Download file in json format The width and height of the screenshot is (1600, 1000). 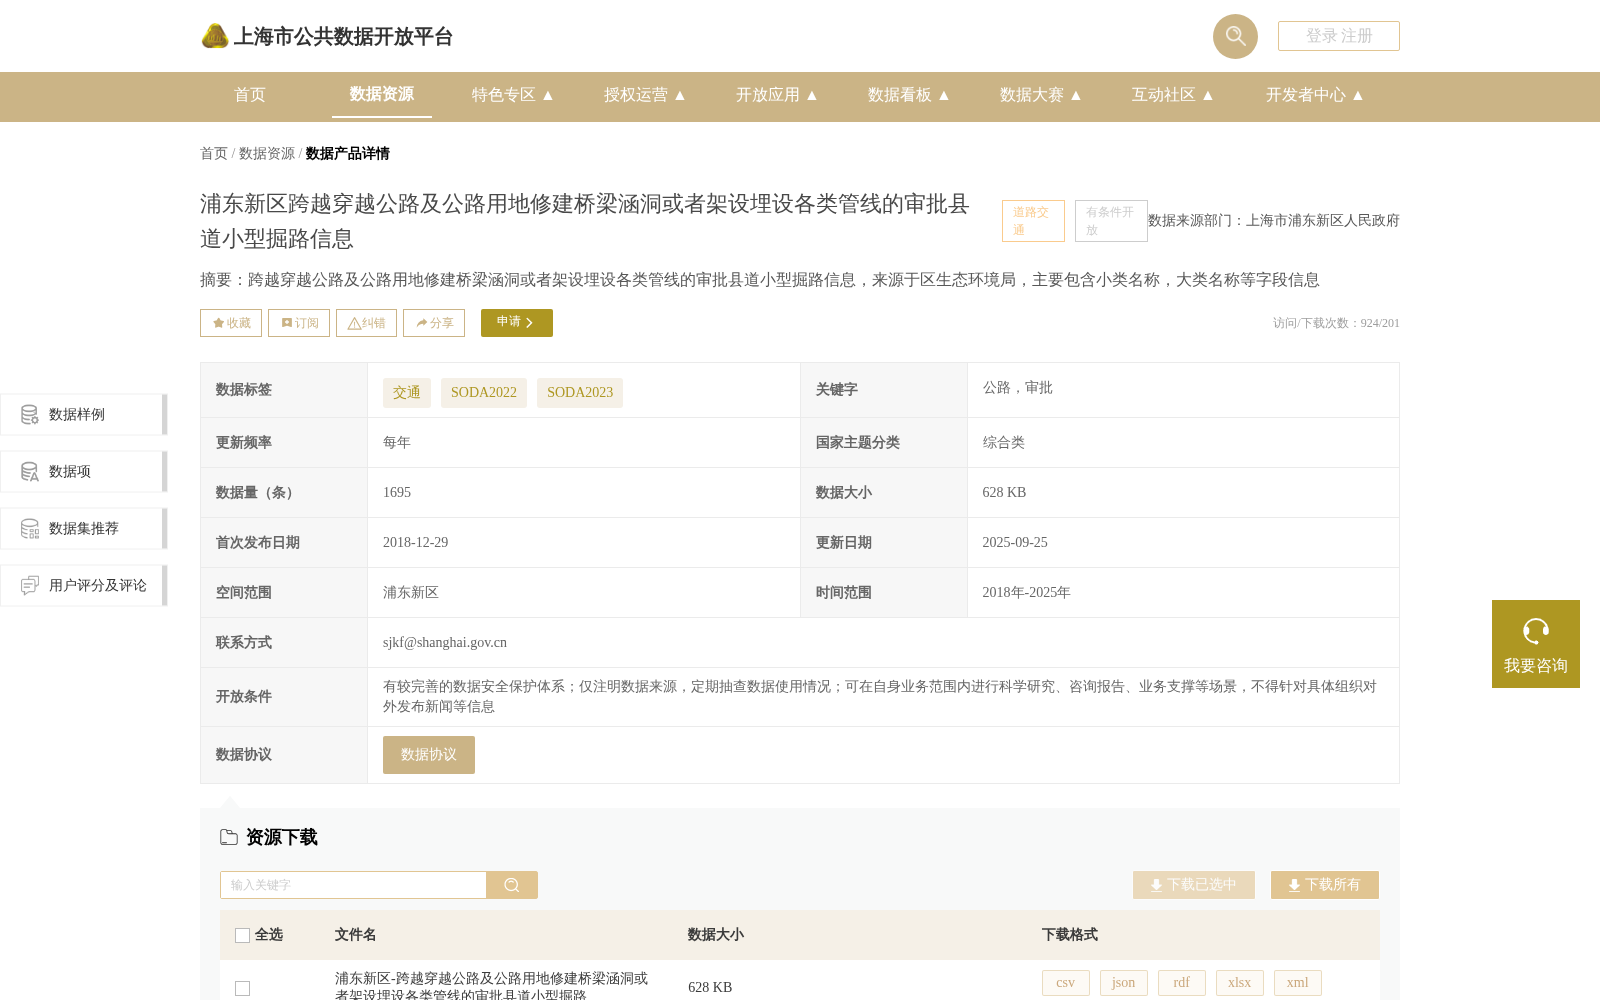pos(1124,983)
